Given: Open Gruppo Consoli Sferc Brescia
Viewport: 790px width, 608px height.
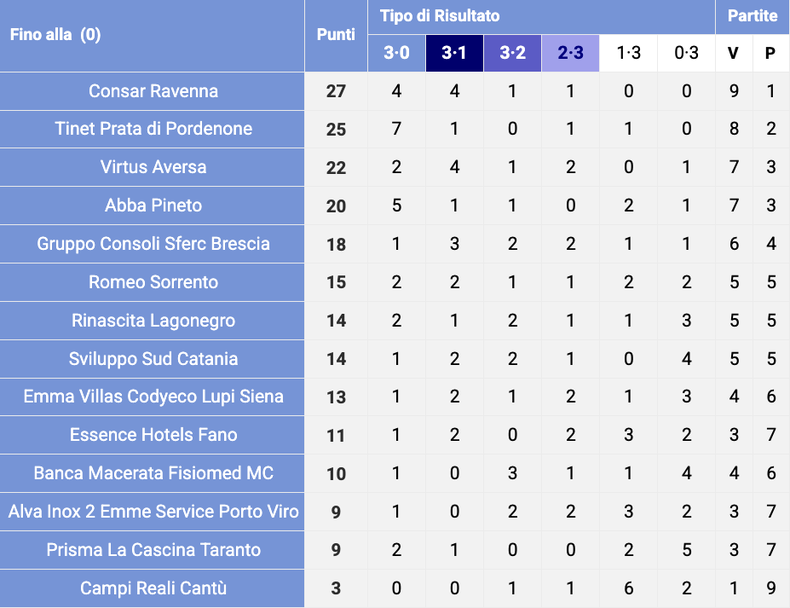Looking at the screenshot, I should click(x=153, y=244).
